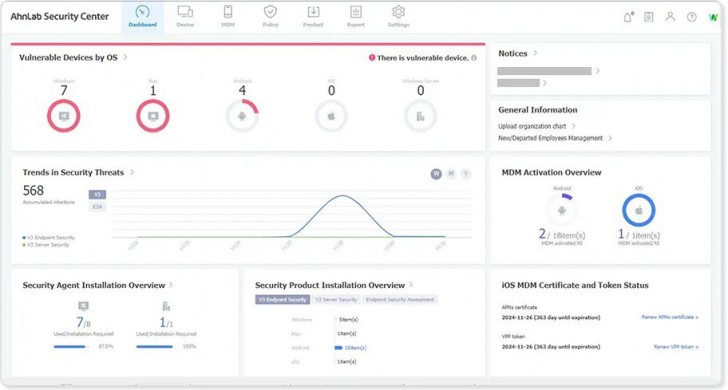Click the Windows Server vulnerable devices ring

tap(420, 116)
